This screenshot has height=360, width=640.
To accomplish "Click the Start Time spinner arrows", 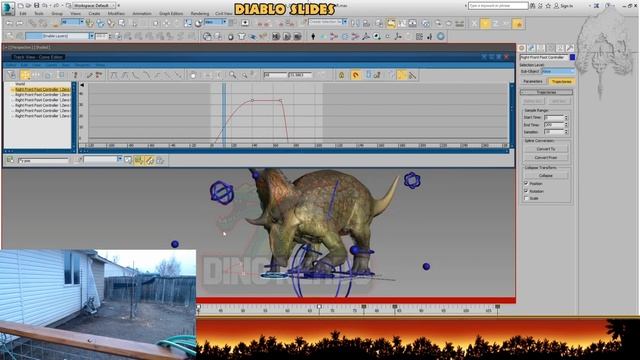I will pyautogui.click(x=566, y=118).
